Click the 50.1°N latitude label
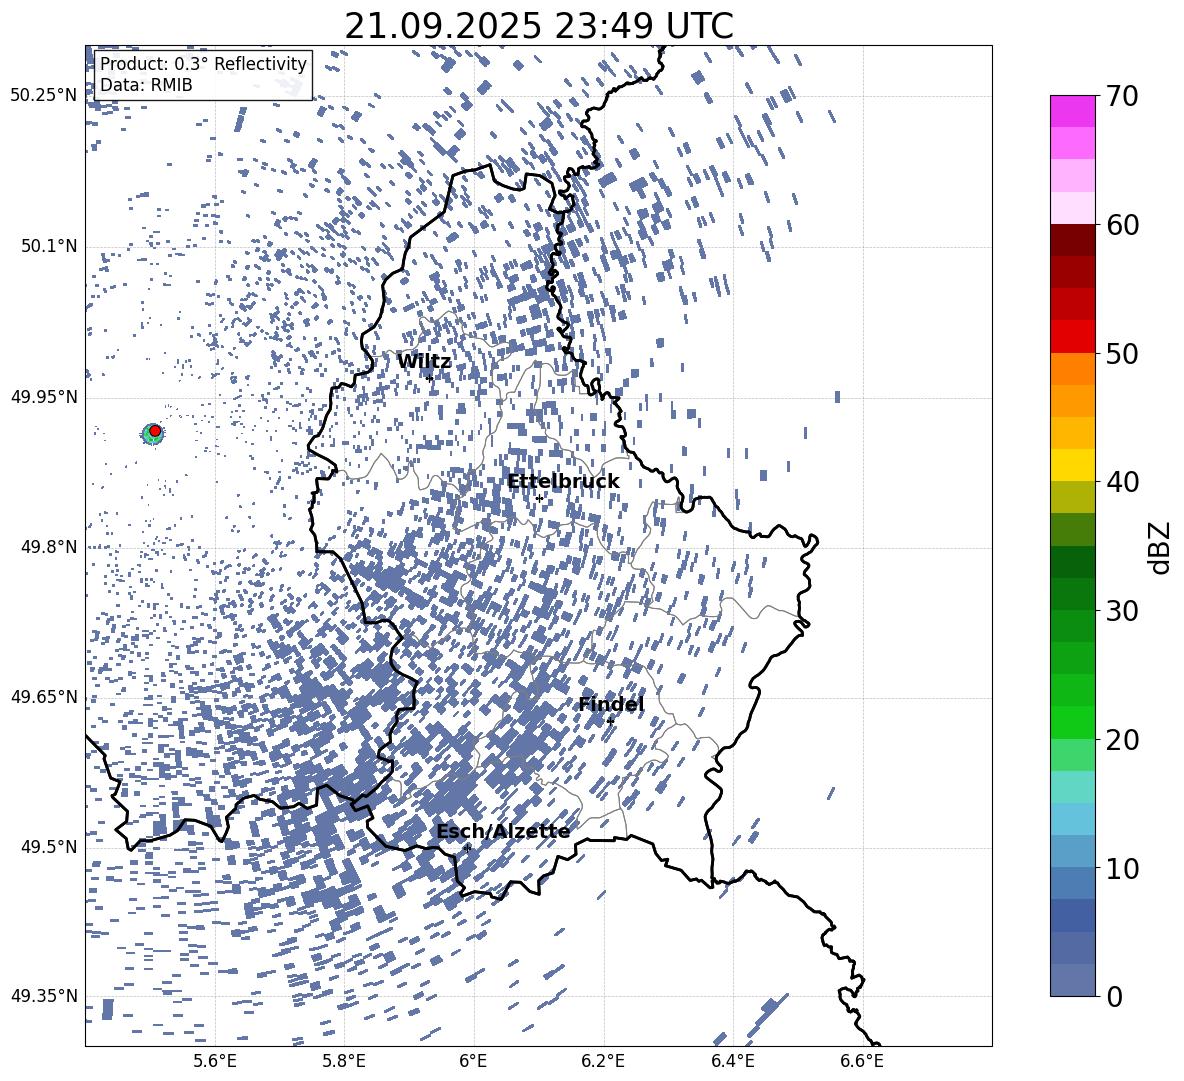 50,246
